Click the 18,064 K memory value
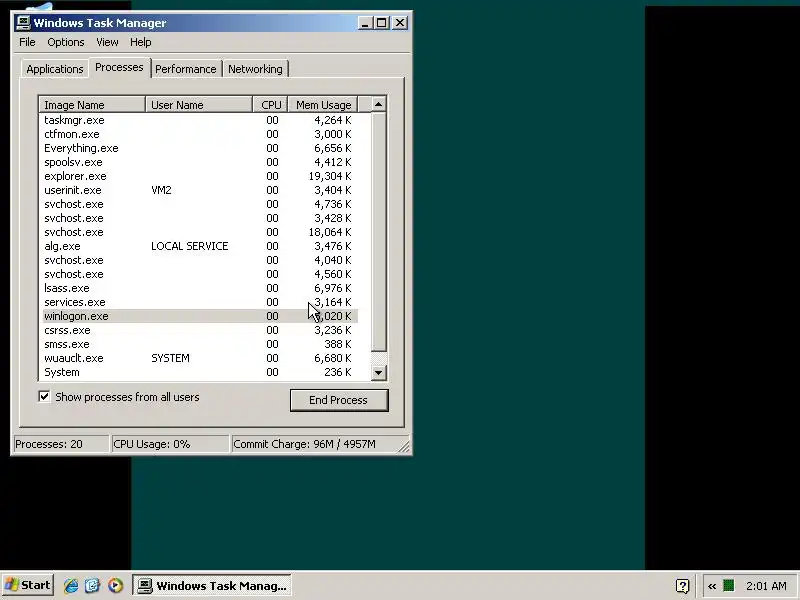 tap(330, 233)
